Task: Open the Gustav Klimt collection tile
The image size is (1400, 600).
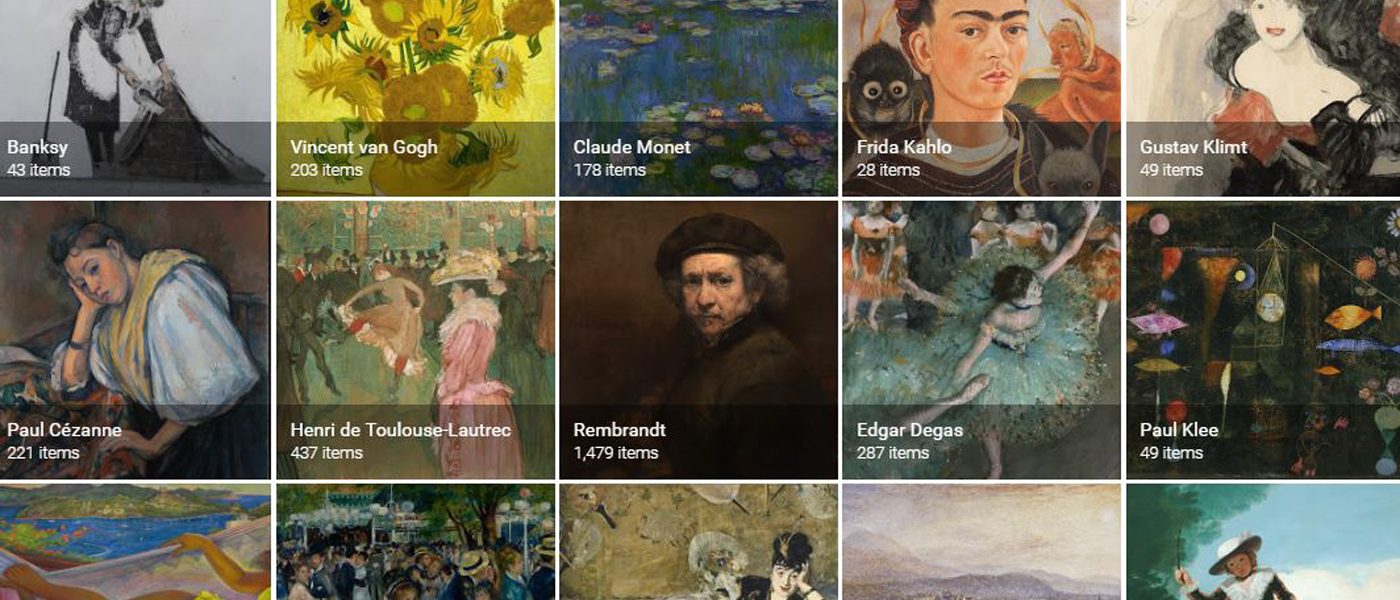Action: pos(1263,97)
